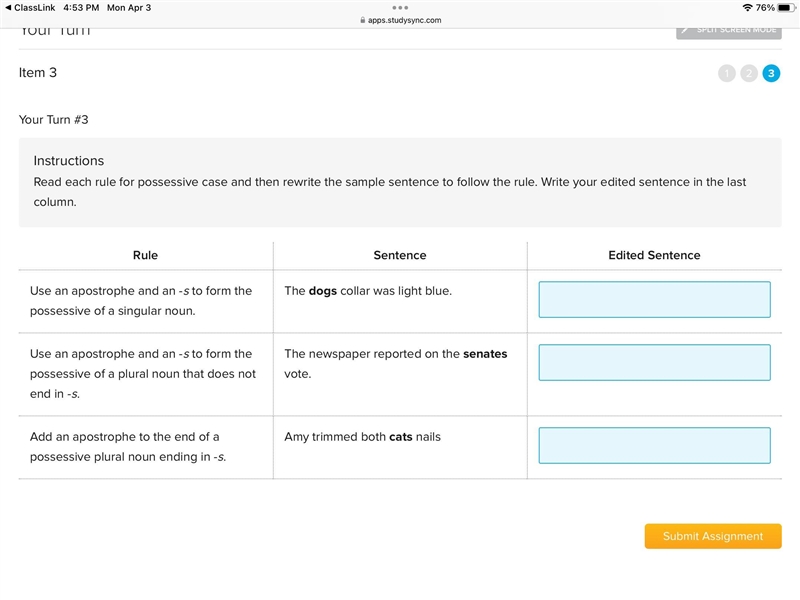Click the bold word "cats"
Image resolution: width=800 pixels, height=600 pixels.
tap(401, 437)
